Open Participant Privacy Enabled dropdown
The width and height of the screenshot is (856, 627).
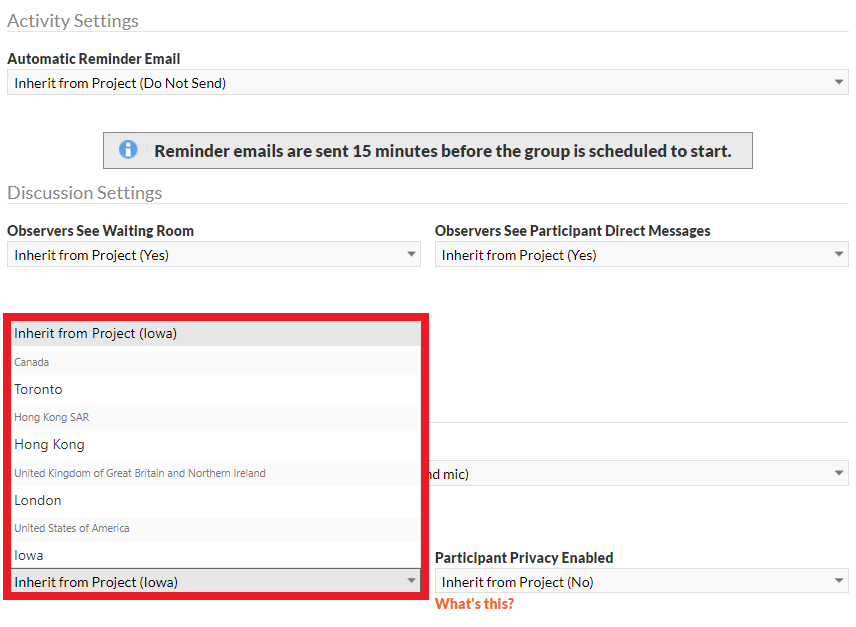click(641, 581)
